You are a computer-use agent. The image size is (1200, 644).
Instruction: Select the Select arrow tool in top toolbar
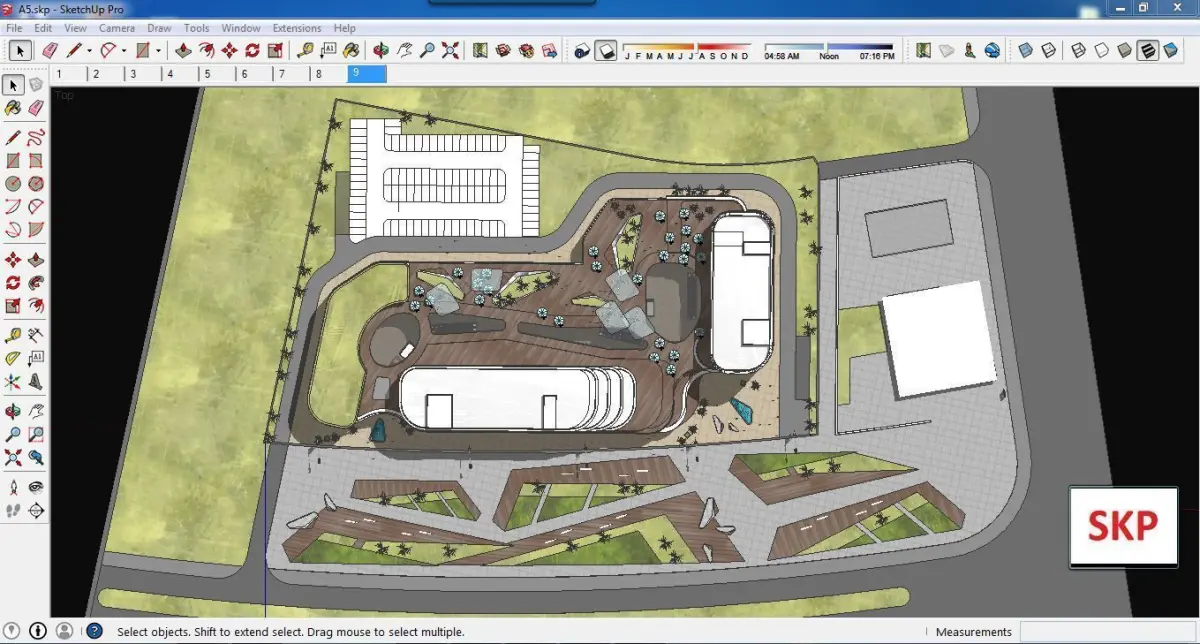(21, 50)
